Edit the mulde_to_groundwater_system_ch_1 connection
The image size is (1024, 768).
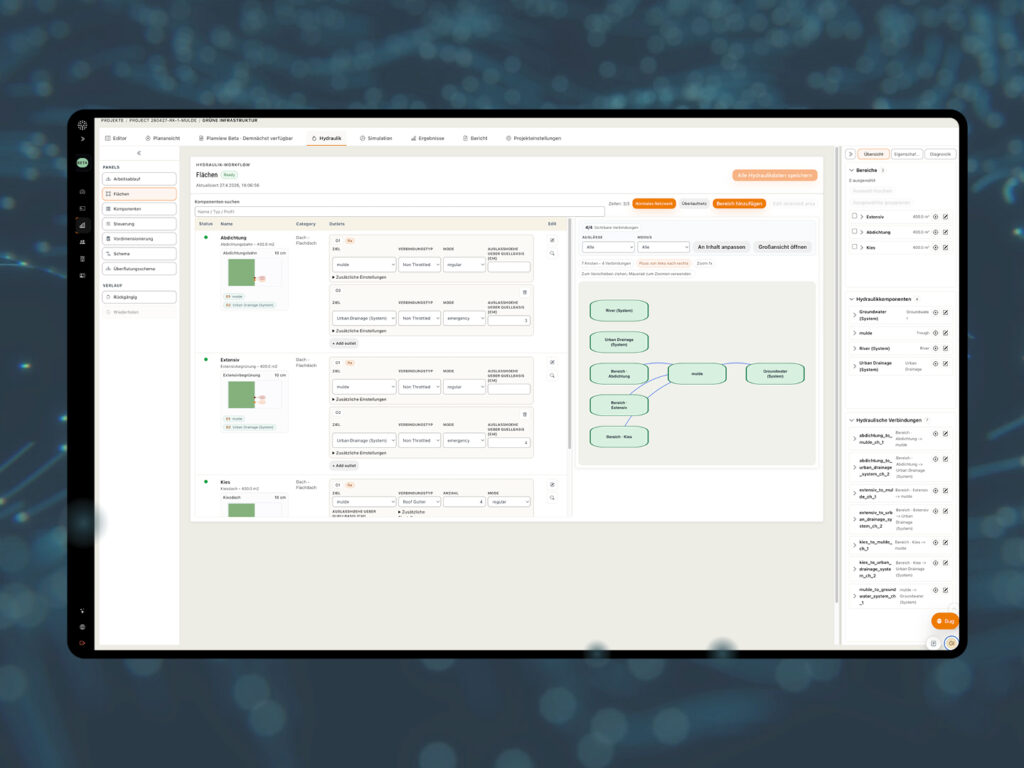[945, 590]
